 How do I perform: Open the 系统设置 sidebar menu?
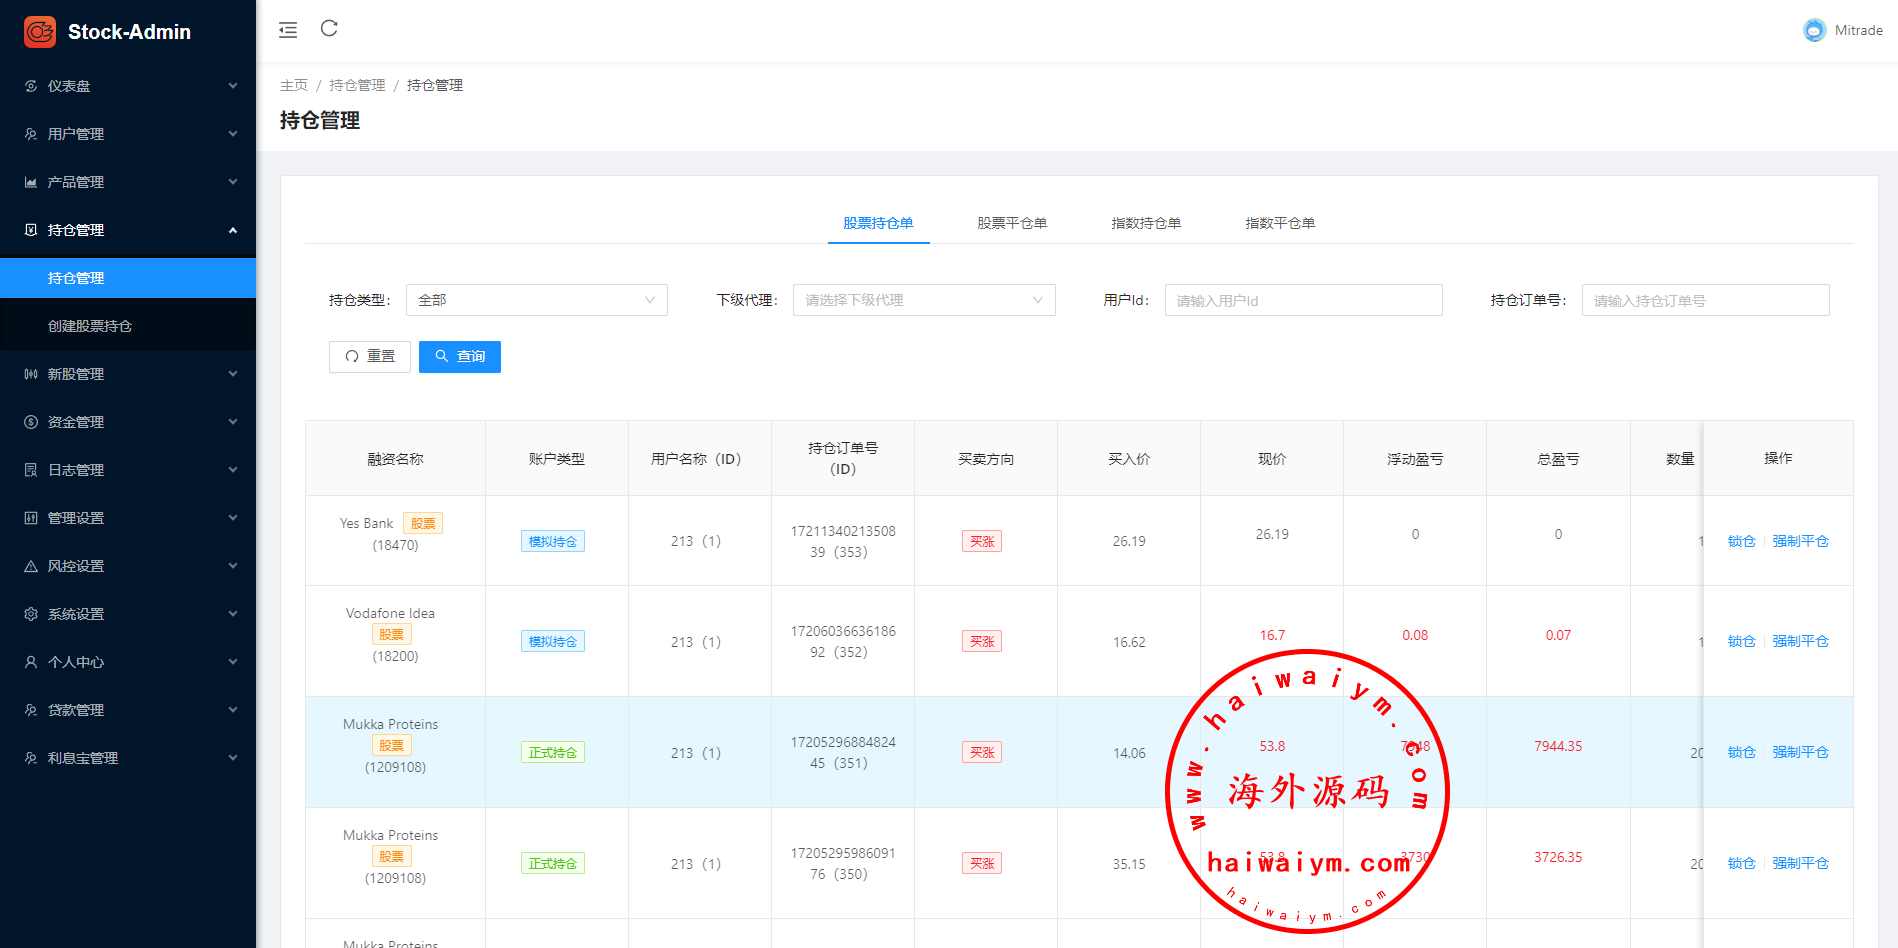[x=128, y=614]
